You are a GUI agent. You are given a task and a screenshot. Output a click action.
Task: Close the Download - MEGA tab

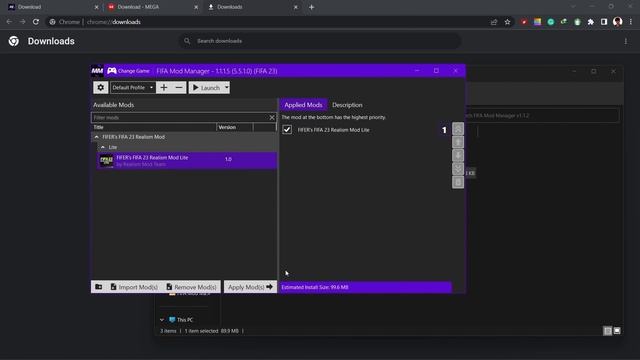[x=196, y=7]
